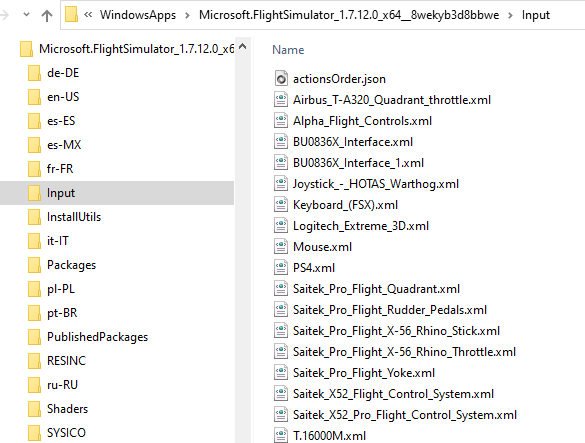Expand the hidden path double-chevron
This screenshot has width=585, height=443.
(x=88, y=15)
